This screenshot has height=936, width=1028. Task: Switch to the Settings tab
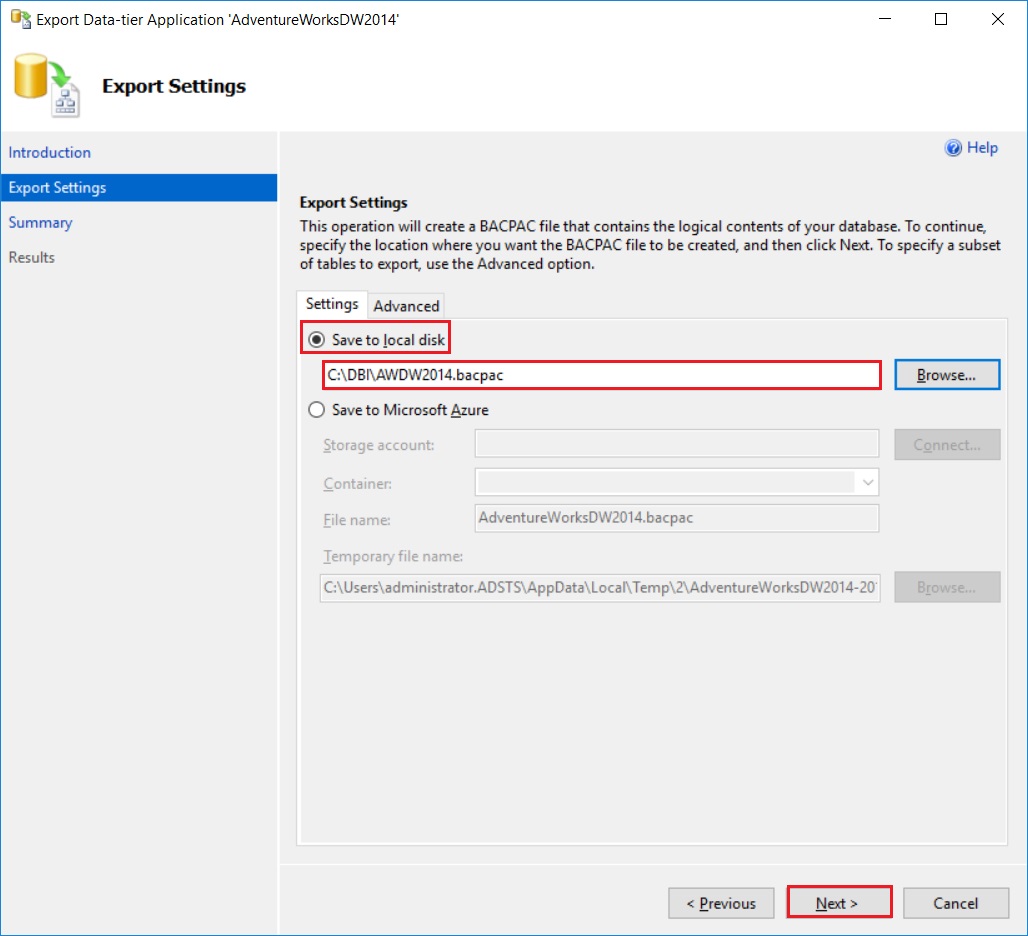332,304
